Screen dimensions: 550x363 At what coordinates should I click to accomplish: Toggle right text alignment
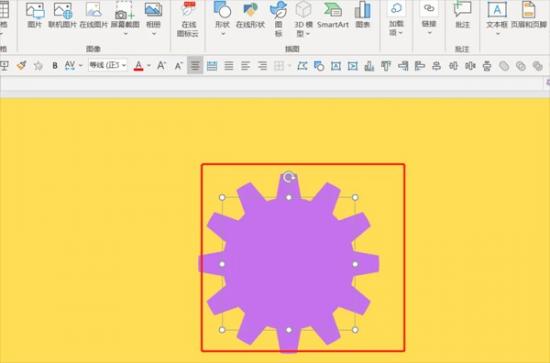pyautogui.click(x=262, y=66)
